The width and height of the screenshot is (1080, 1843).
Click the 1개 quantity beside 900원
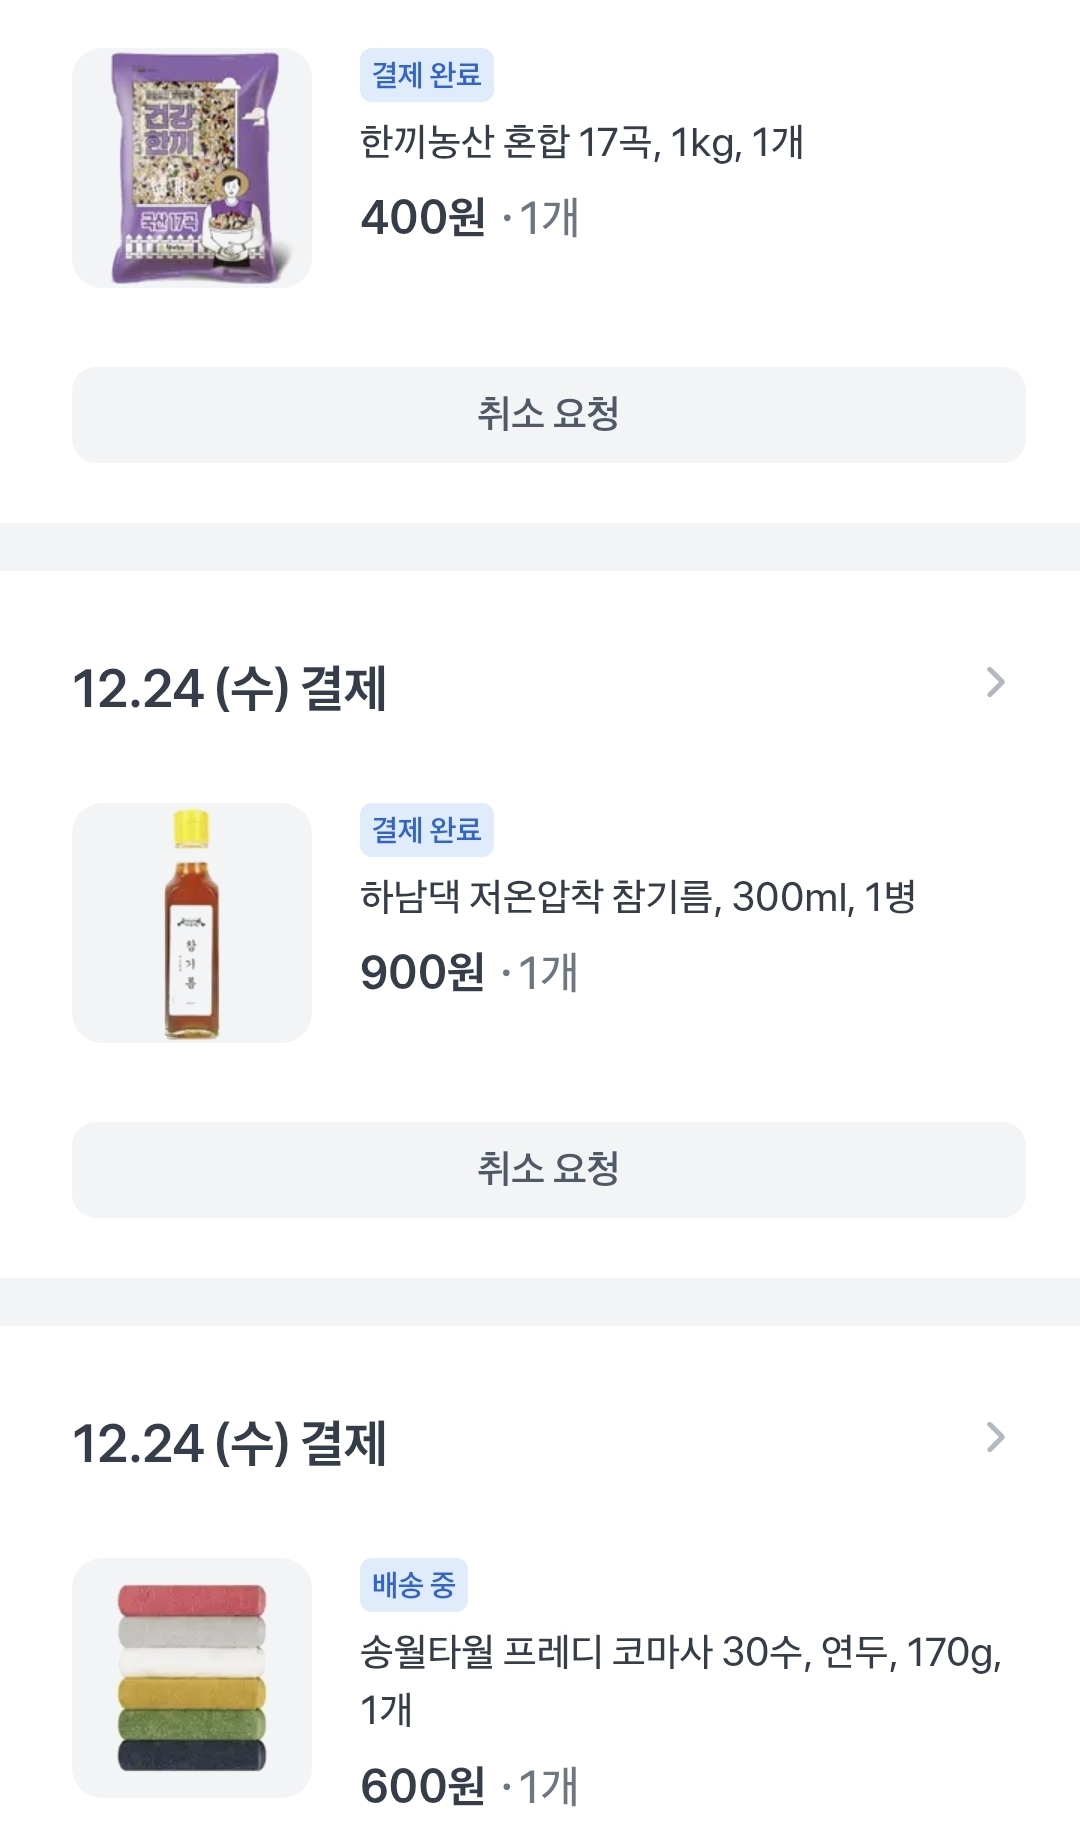point(548,973)
